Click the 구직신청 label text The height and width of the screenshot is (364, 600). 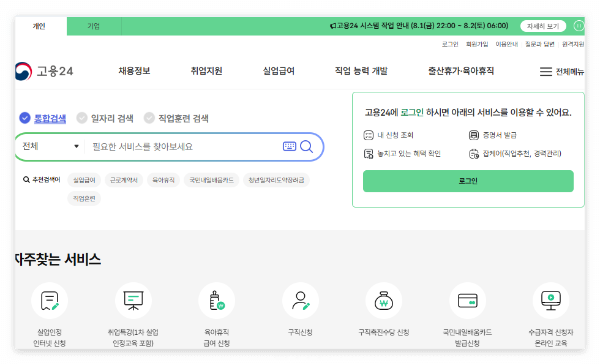point(300,332)
